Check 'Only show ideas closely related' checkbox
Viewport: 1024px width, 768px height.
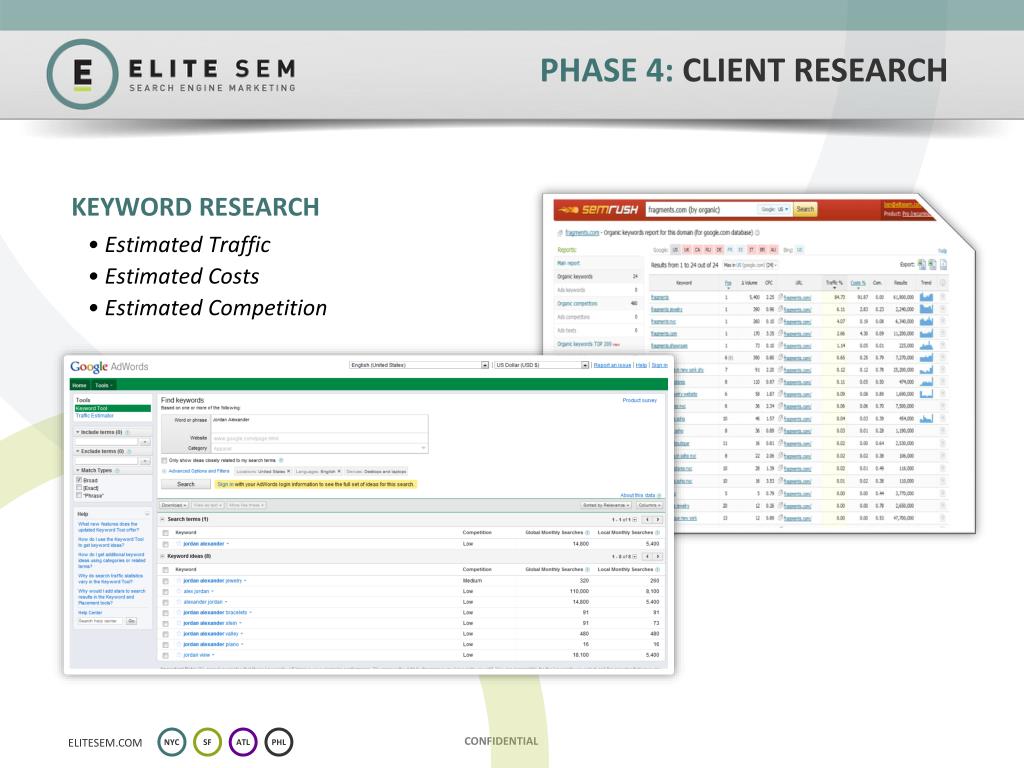pos(165,460)
